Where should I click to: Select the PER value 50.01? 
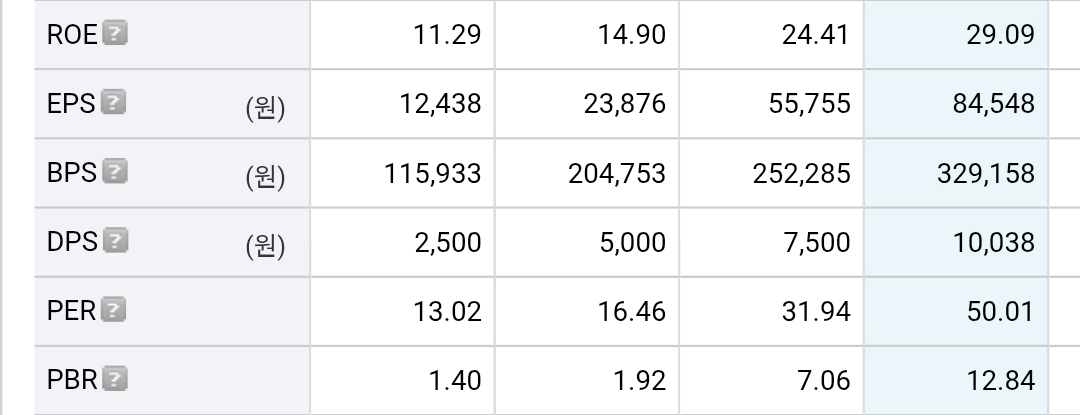pos(1000,312)
